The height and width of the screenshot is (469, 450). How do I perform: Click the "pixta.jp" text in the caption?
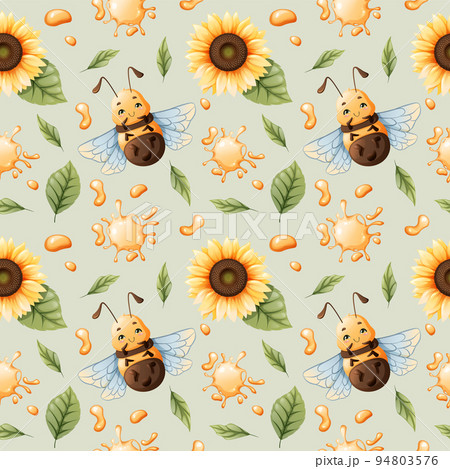(x=337, y=461)
